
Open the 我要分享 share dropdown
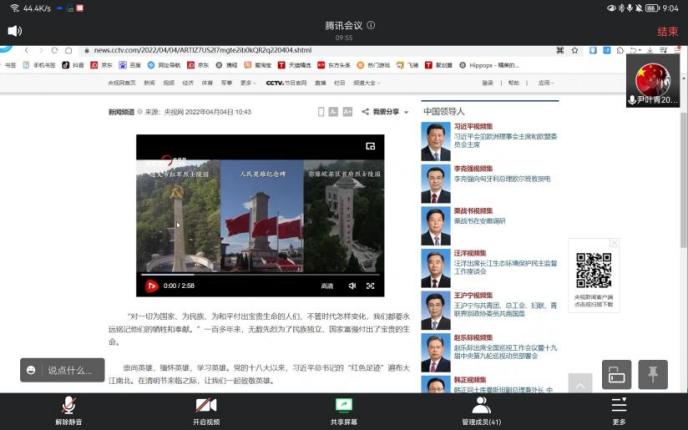pyautogui.click(x=386, y=112)
